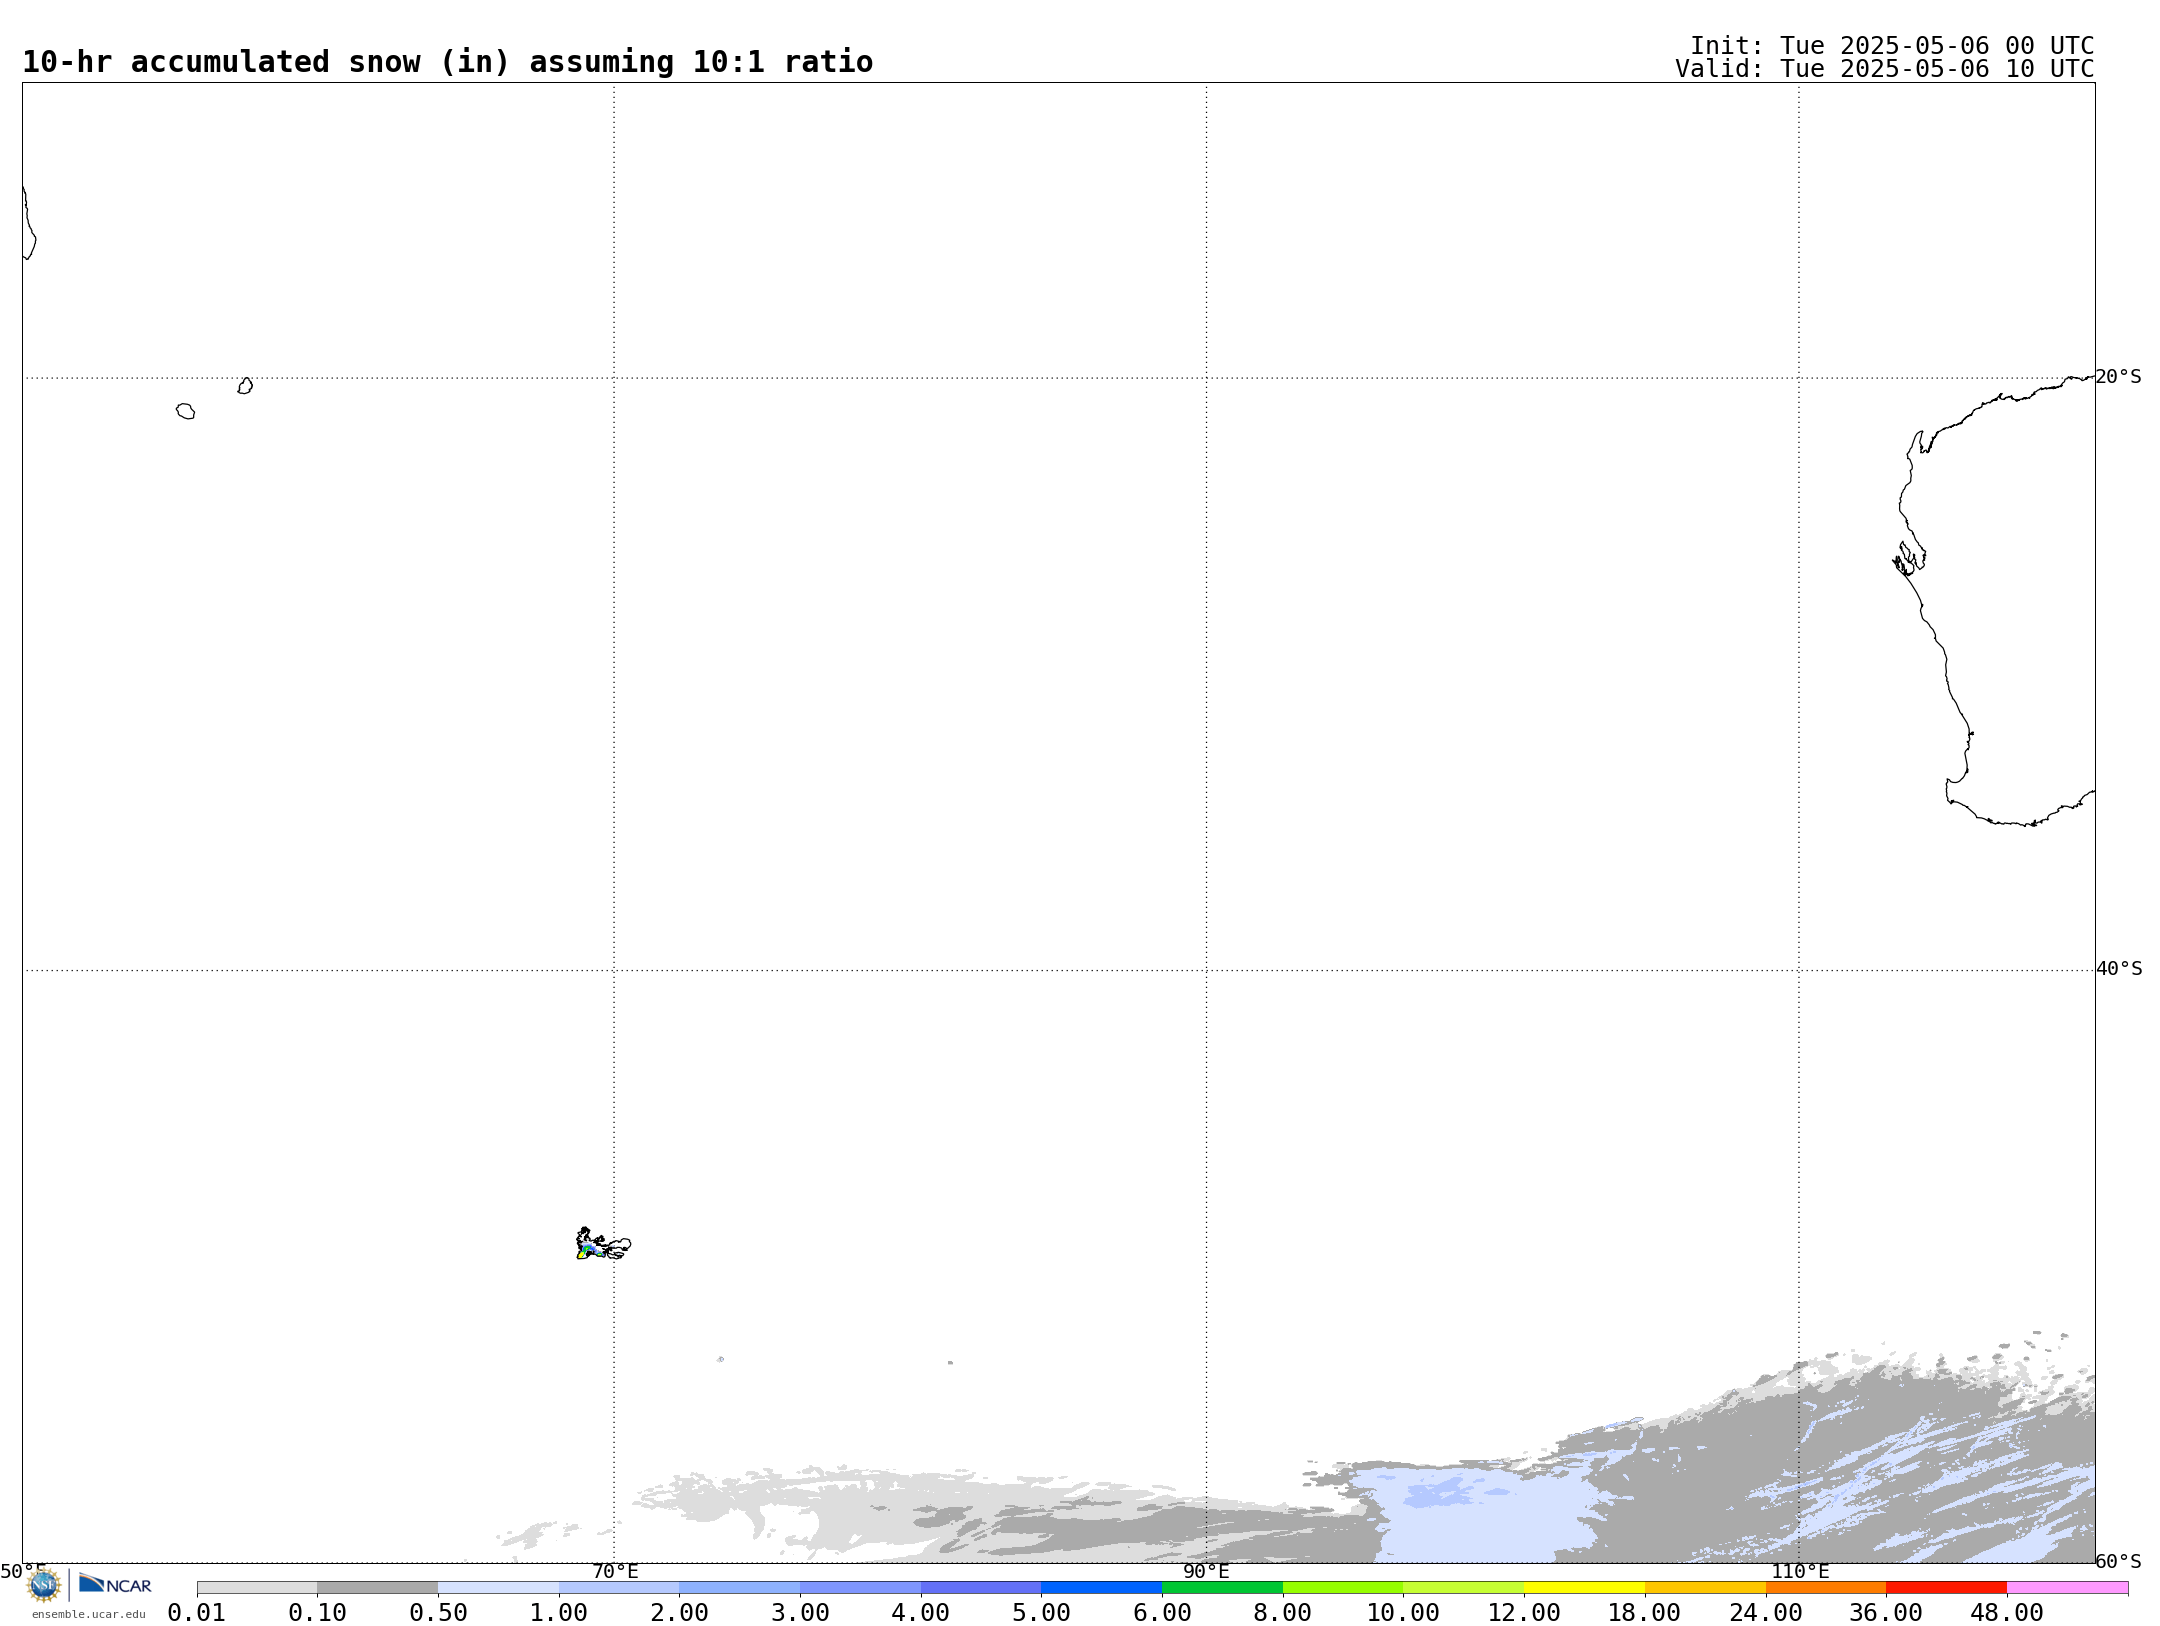Select the pale blue 0.50 colorbar swatch
Image resolution: width=2160 pixels, height=1626 pixels.
point(498,1588)
